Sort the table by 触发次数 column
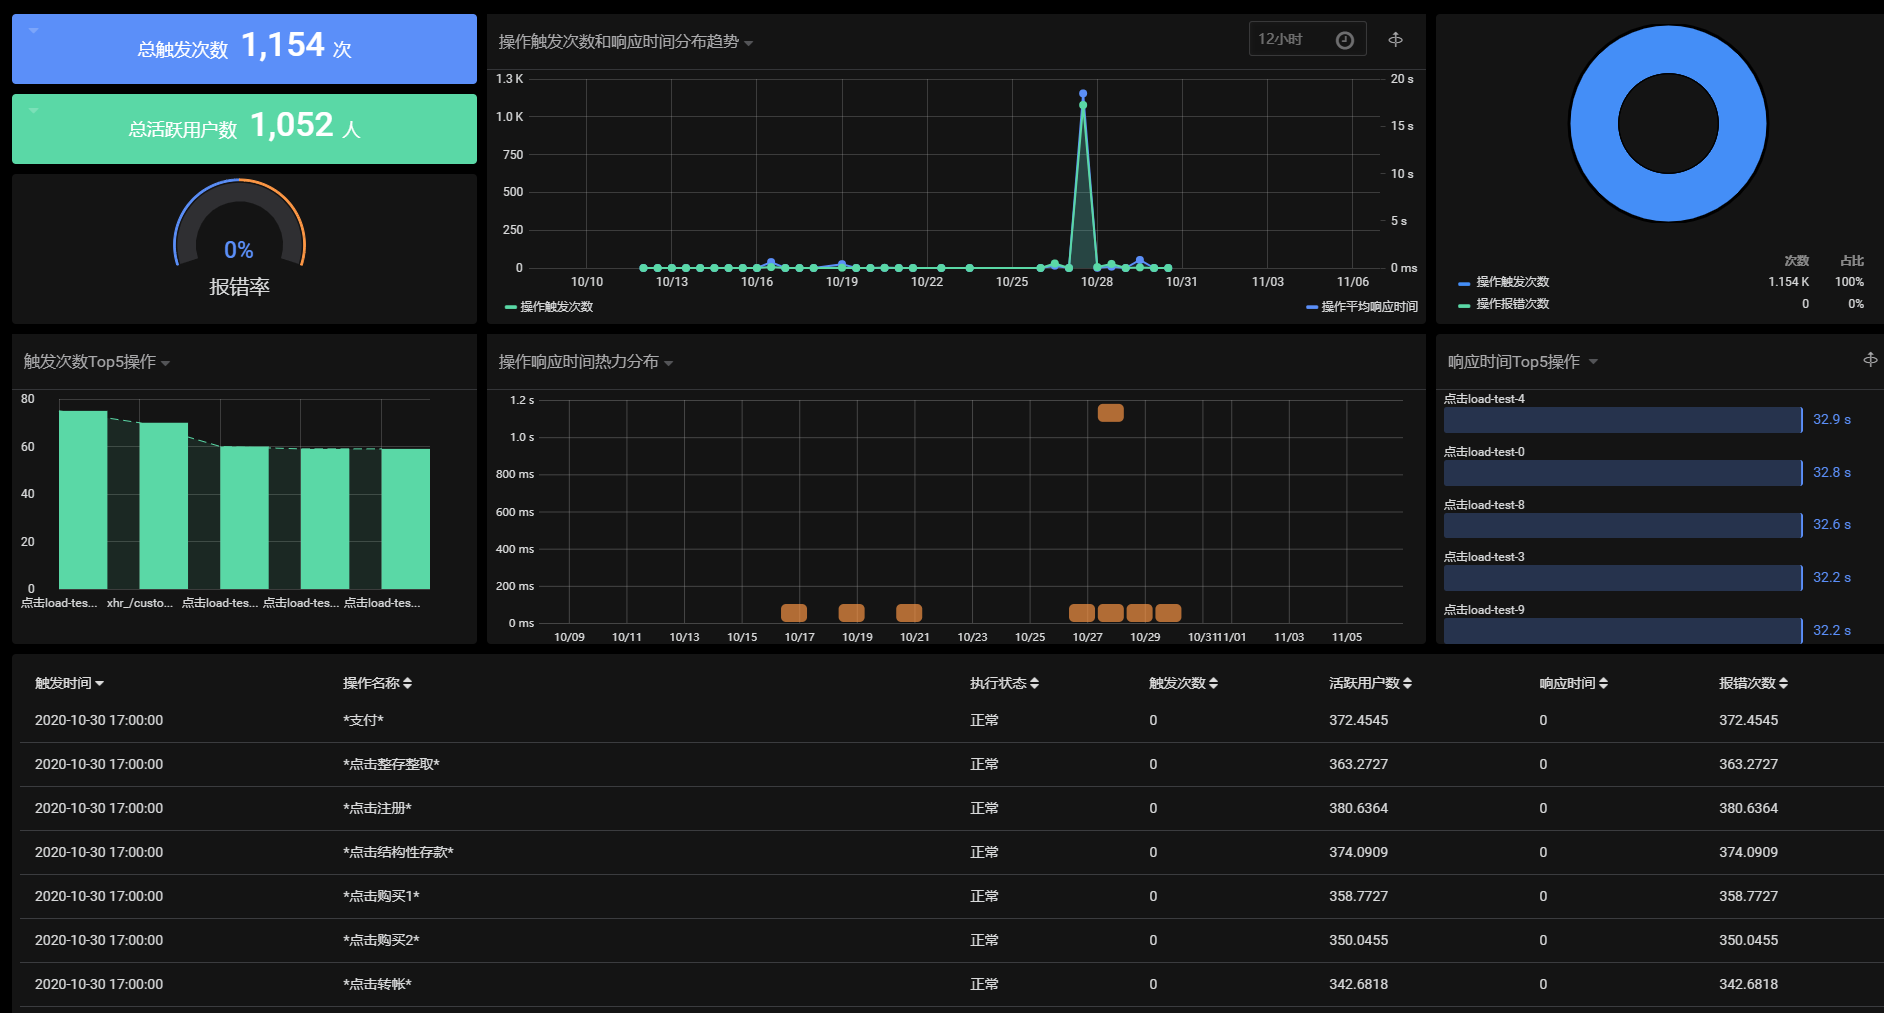This screenshot has height=1013, width=1884. point(1183,683)
